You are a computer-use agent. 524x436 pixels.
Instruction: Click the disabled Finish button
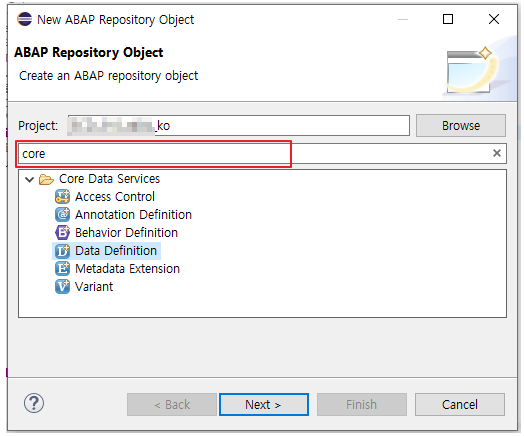coord(362,405)
